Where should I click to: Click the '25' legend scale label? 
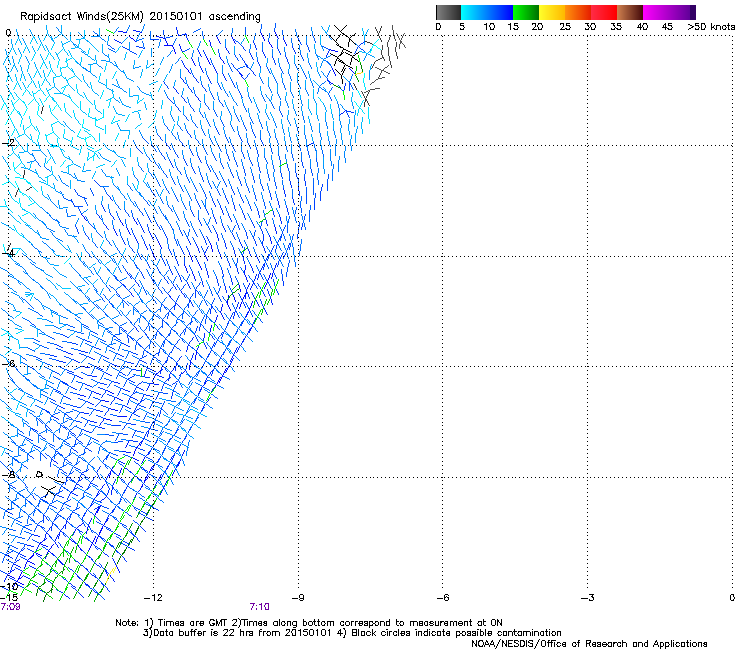[564, 27]
